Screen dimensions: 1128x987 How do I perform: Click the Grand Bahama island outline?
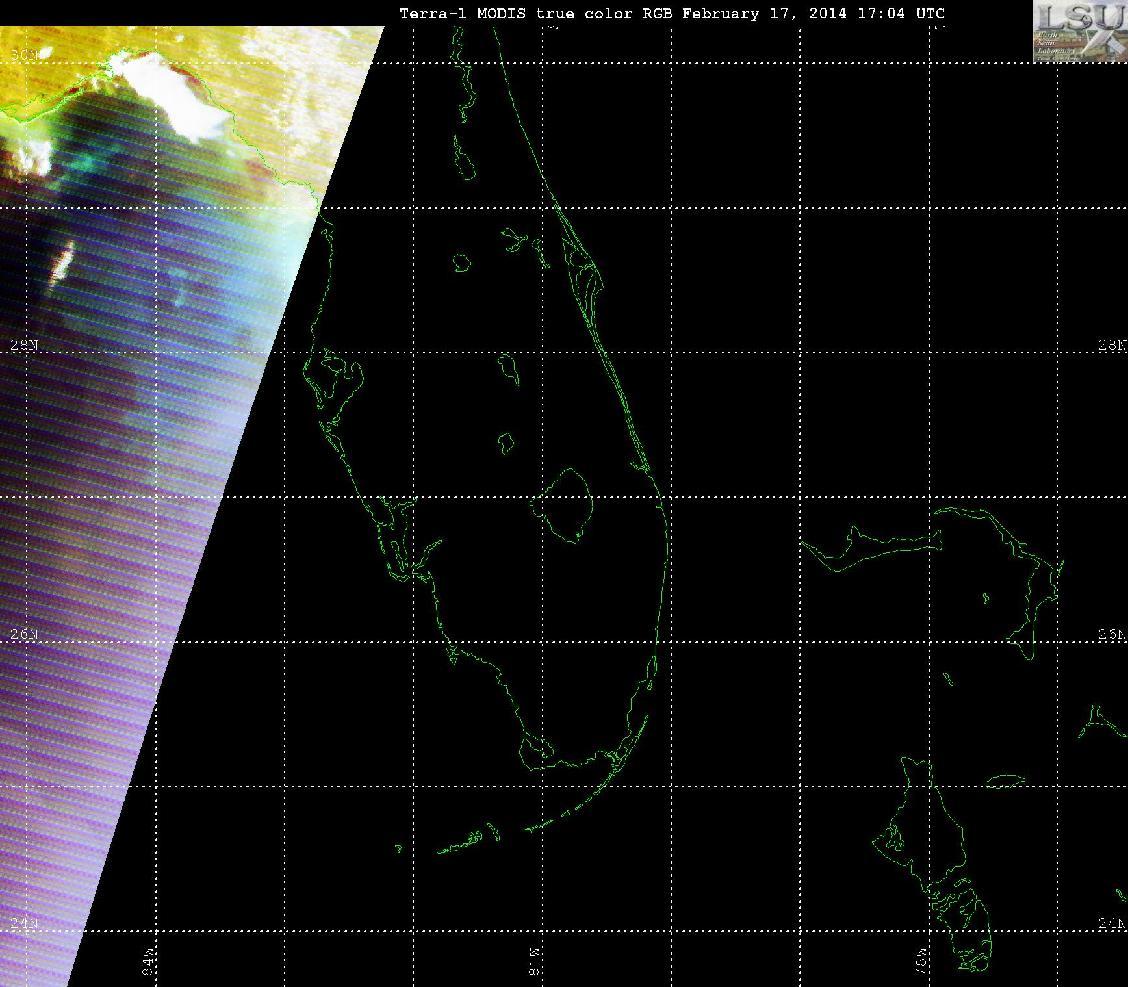tap(870, 545)
